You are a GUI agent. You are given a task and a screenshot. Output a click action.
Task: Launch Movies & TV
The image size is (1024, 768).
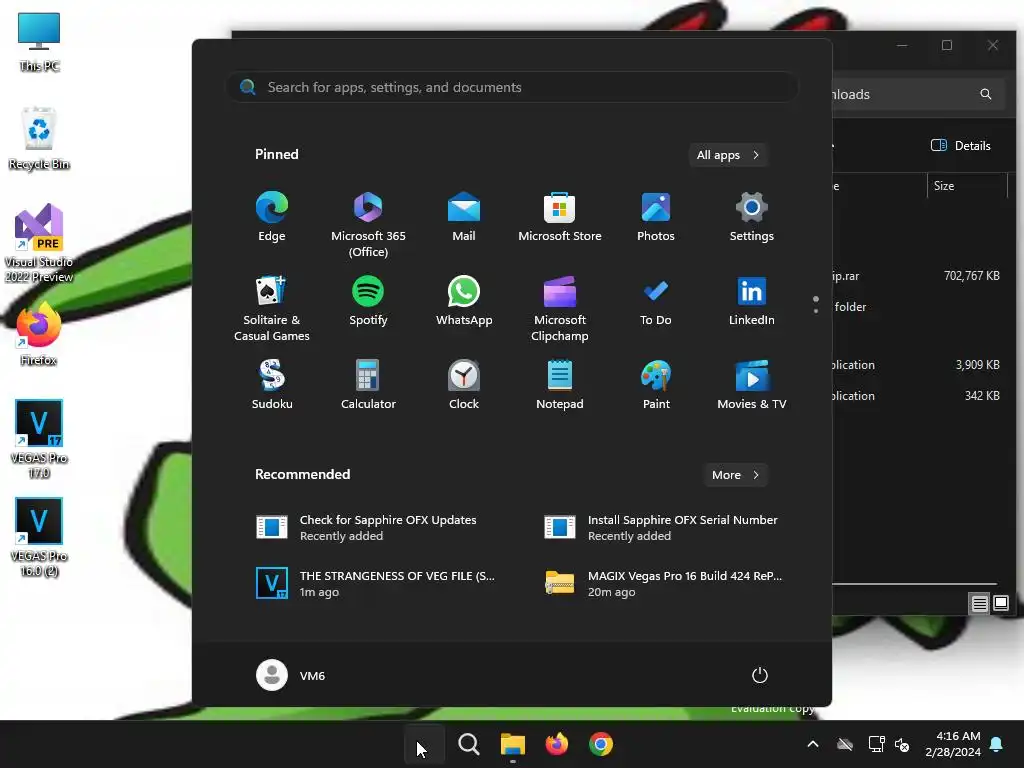[752, 385]
